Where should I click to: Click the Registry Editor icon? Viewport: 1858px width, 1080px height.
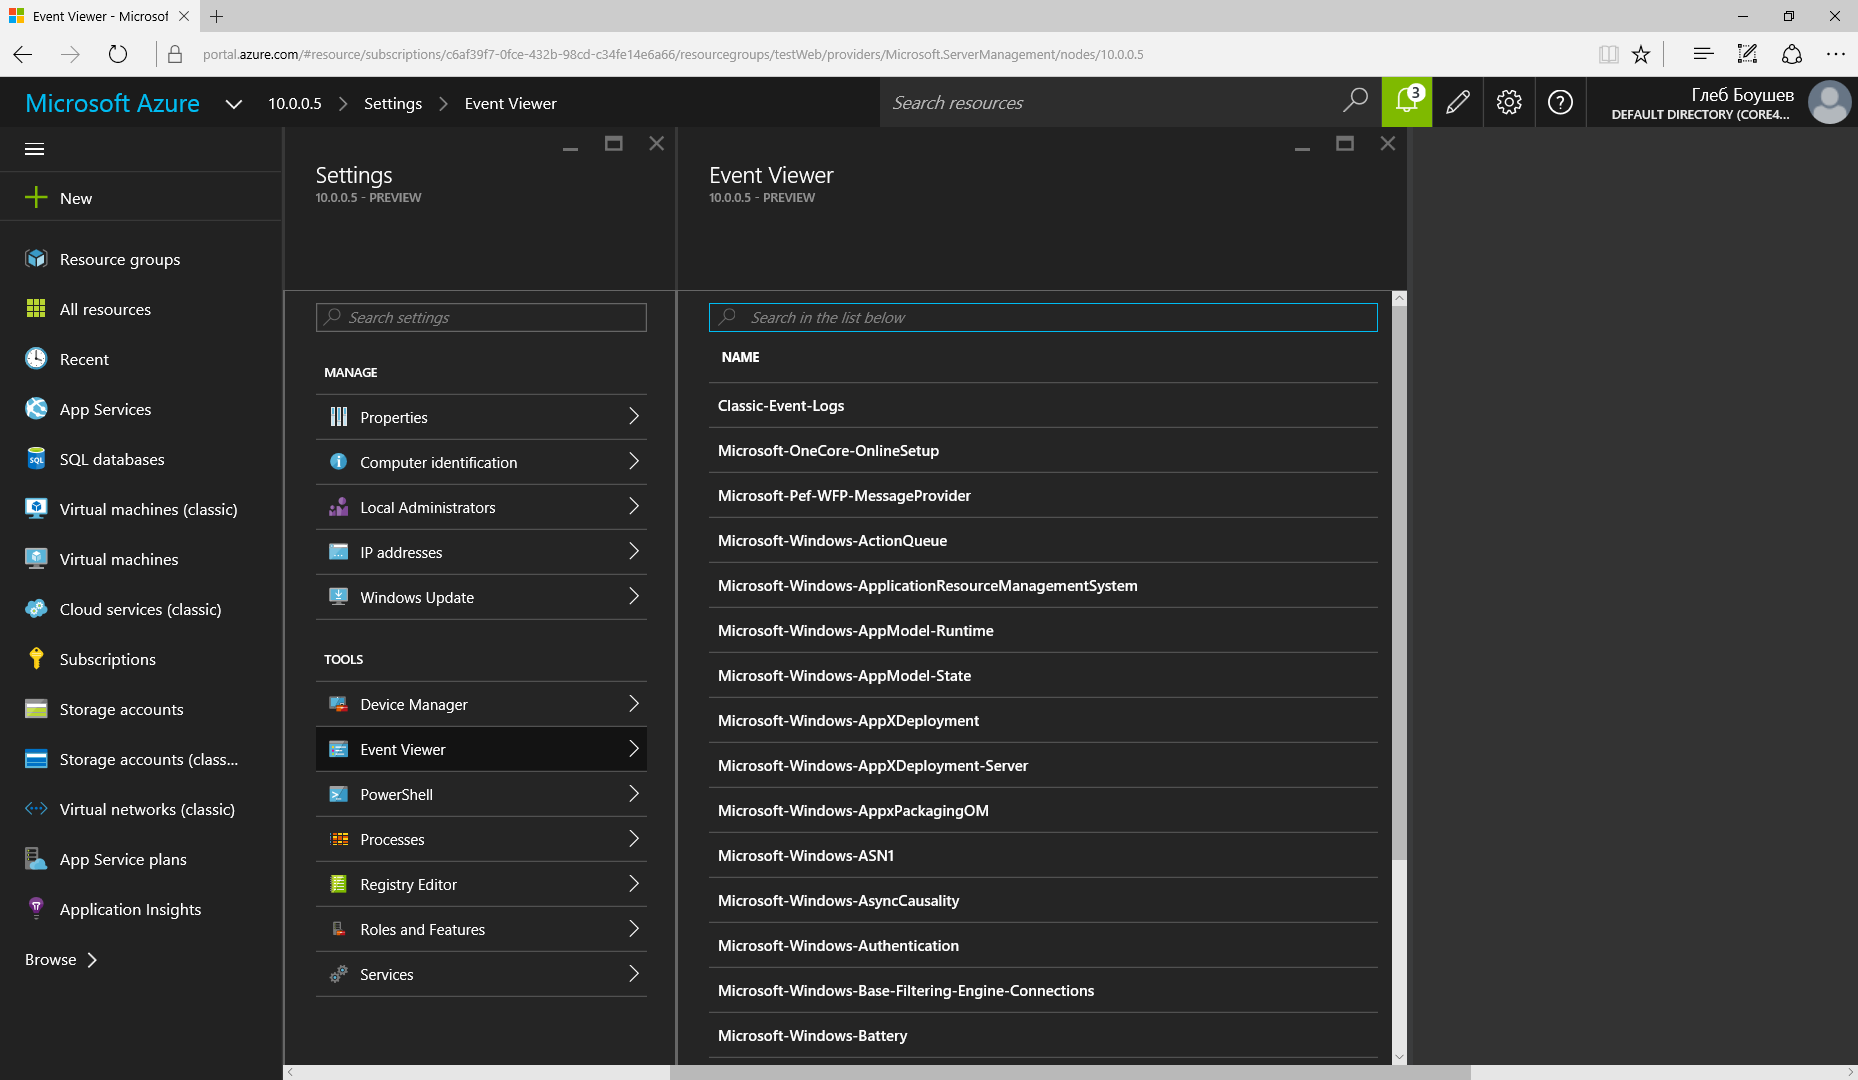tap(339, 884)
